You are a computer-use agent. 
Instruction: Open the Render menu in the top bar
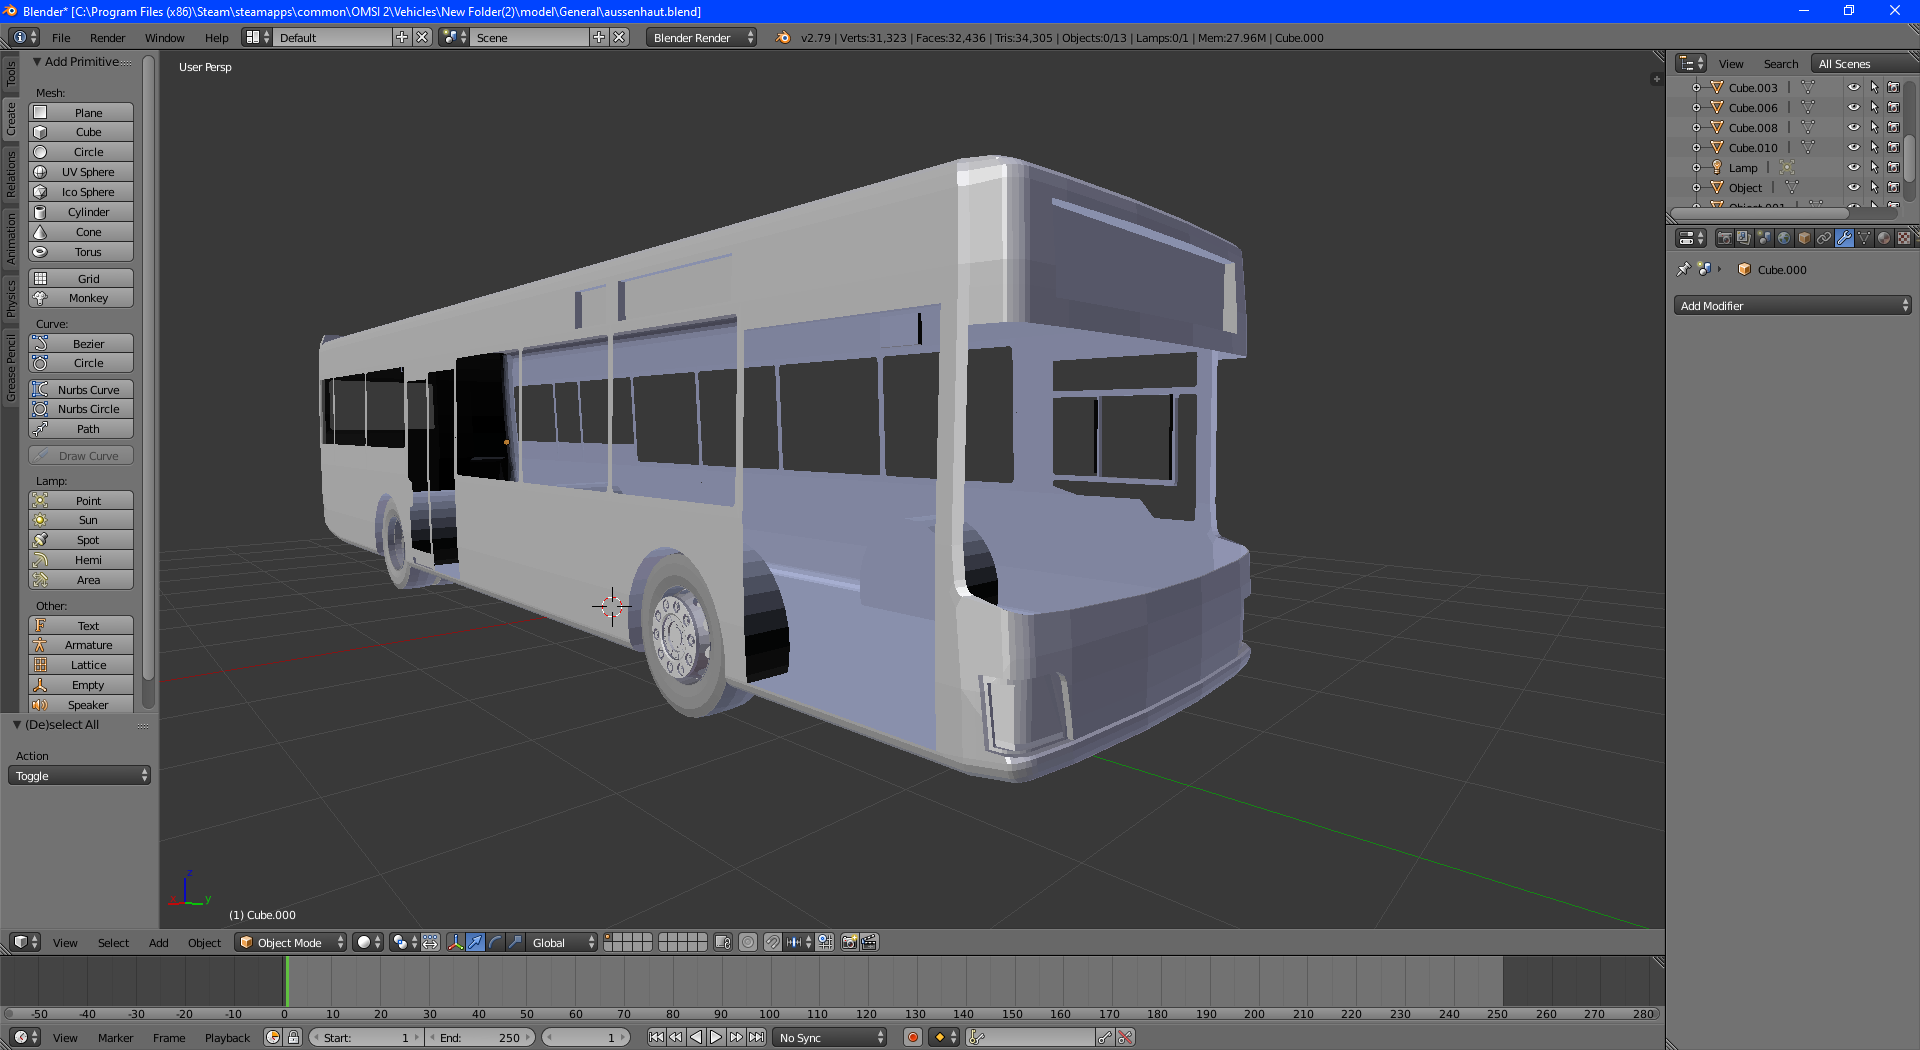[107, 38]
